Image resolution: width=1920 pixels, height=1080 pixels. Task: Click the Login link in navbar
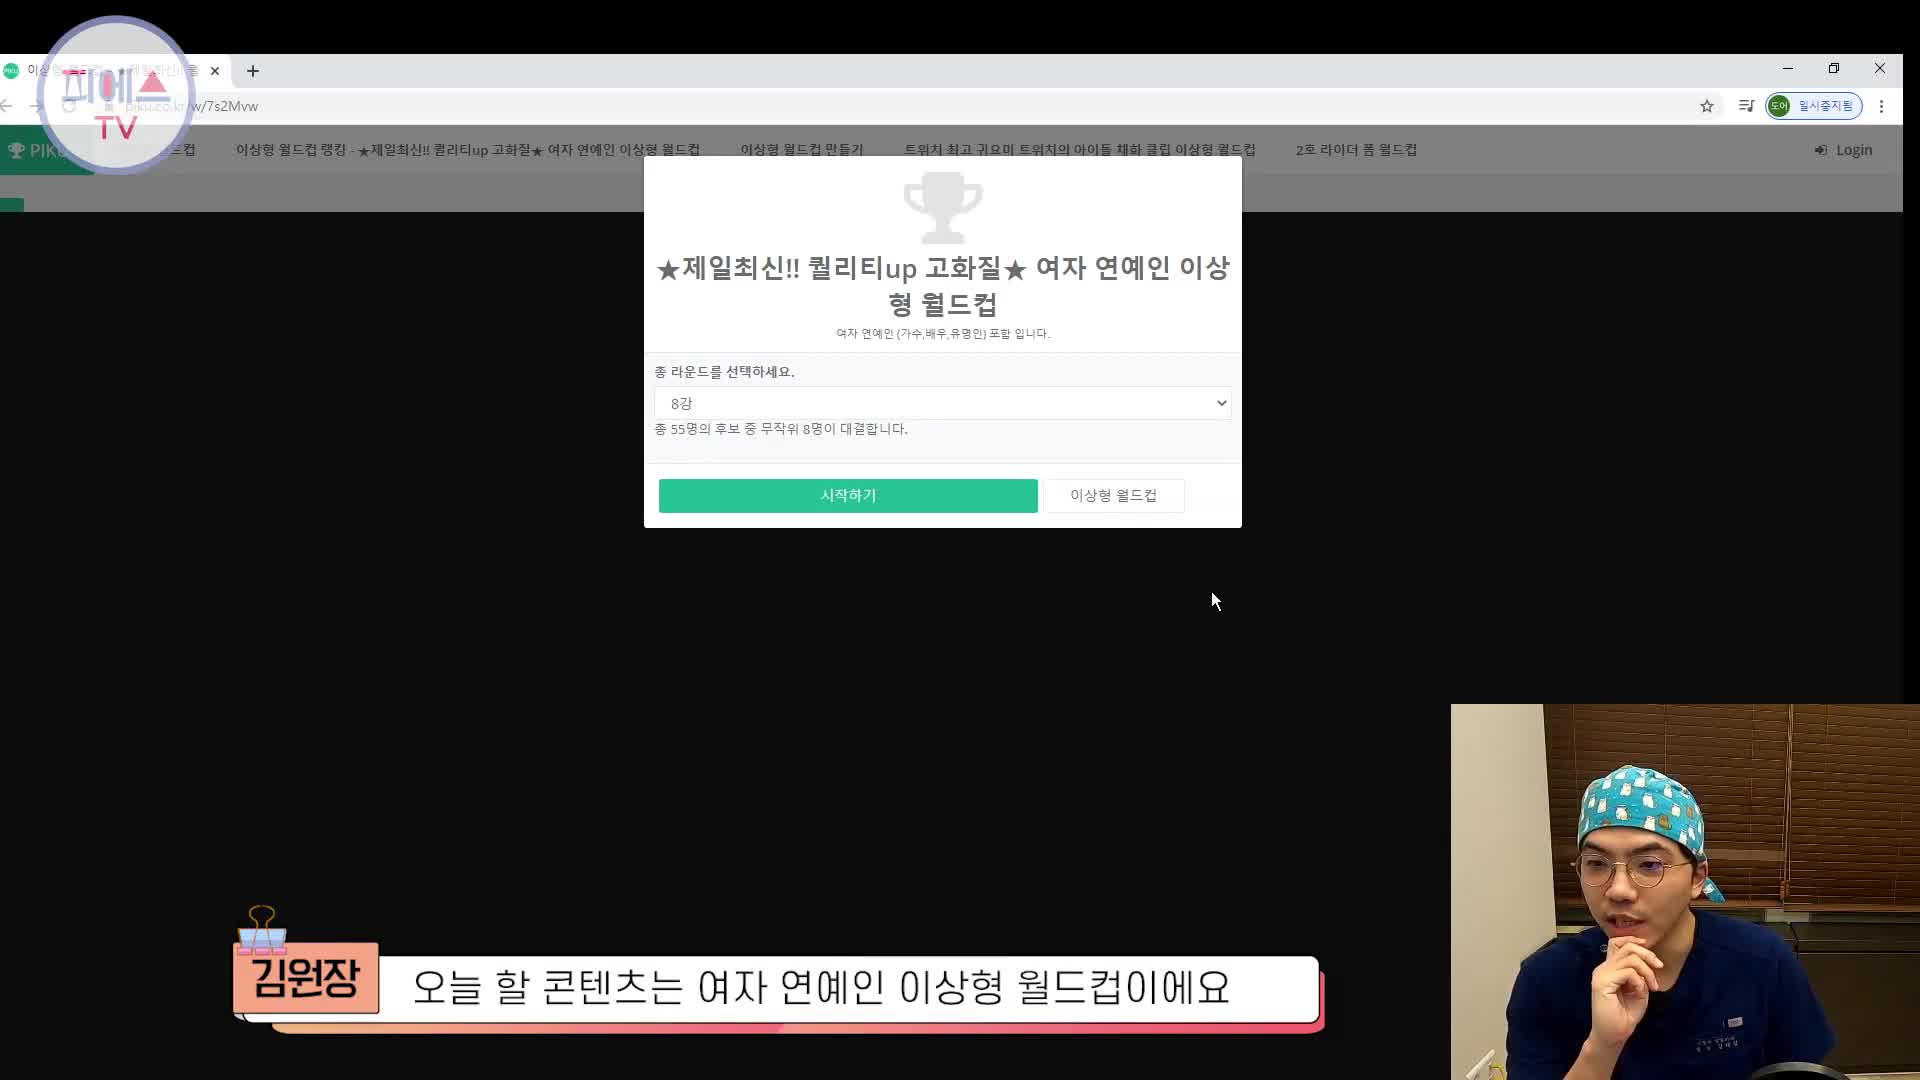pyautogui.click(x=1843, y=150)
